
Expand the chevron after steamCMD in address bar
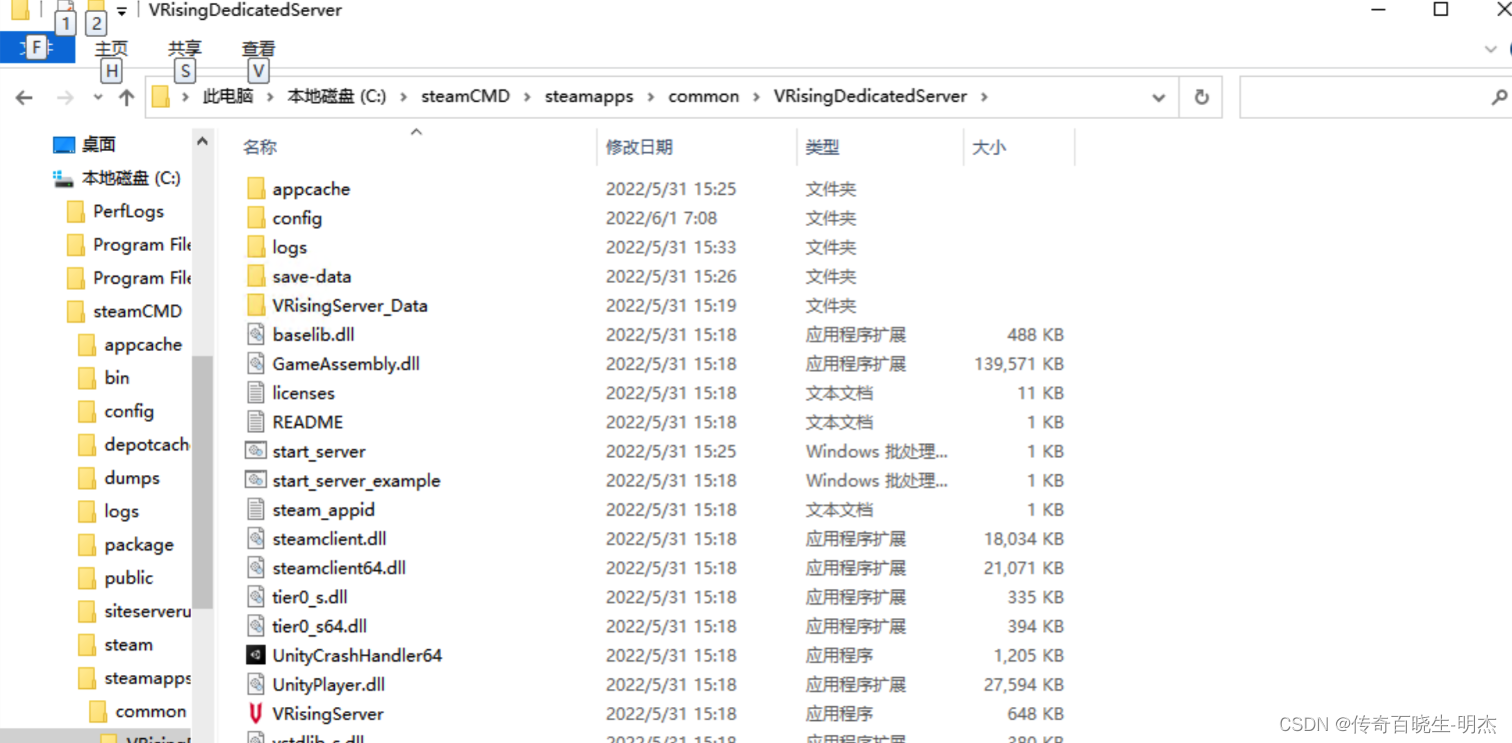[x=527, y=97]
